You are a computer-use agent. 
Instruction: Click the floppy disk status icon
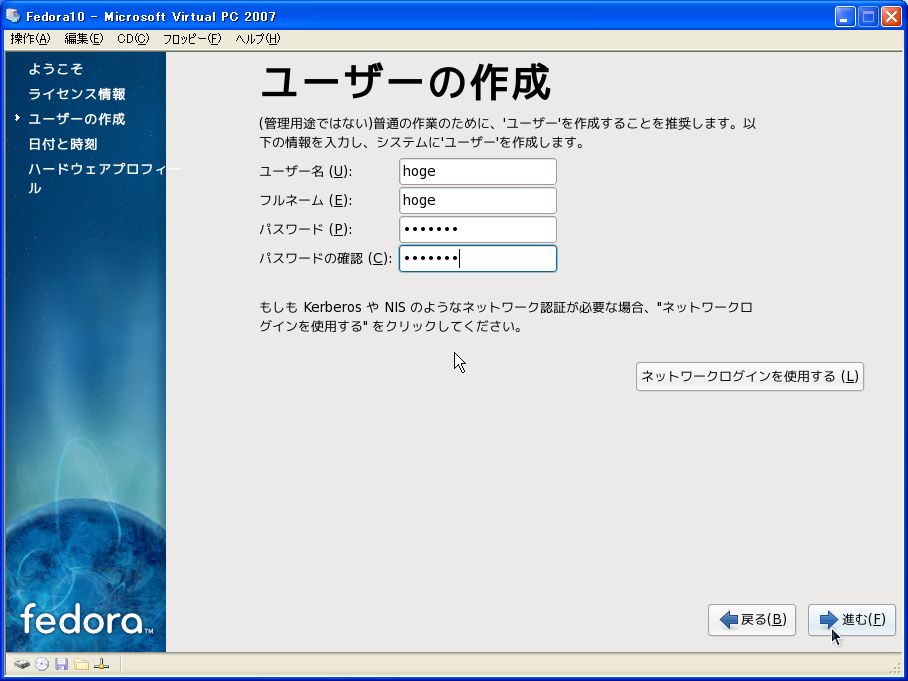pos(61,664)
